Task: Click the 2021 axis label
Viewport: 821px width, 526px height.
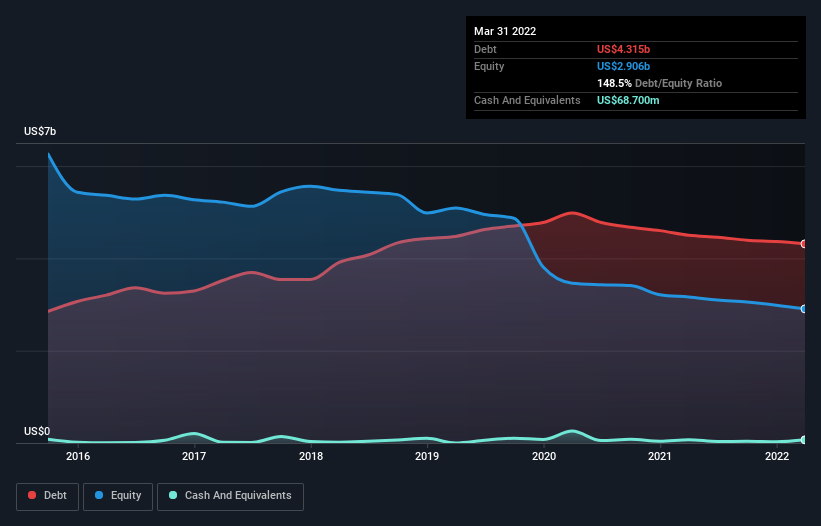Action: (x=660, y=456)
